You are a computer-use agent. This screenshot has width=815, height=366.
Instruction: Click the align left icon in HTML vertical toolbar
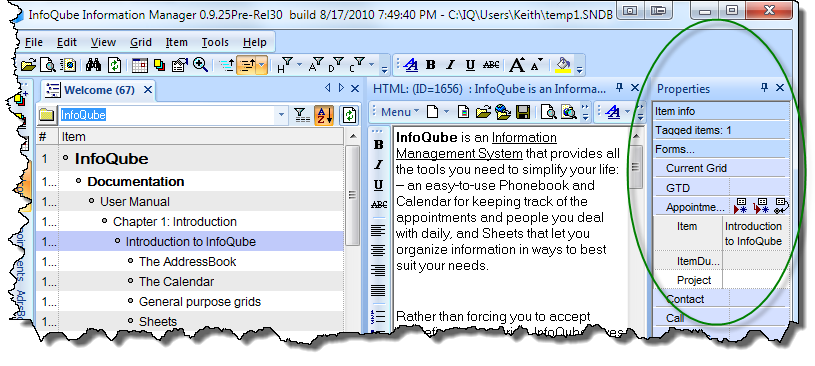pos(378,229)
